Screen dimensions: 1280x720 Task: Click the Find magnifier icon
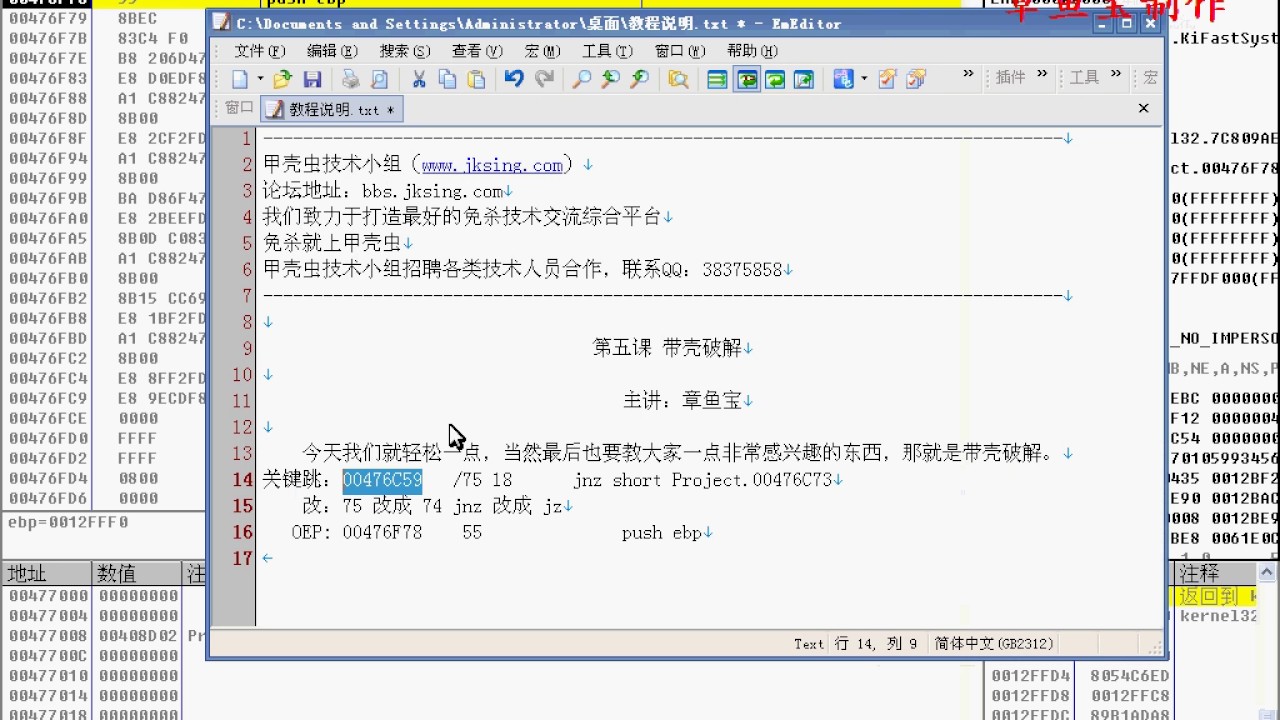[x=581, y=79]
